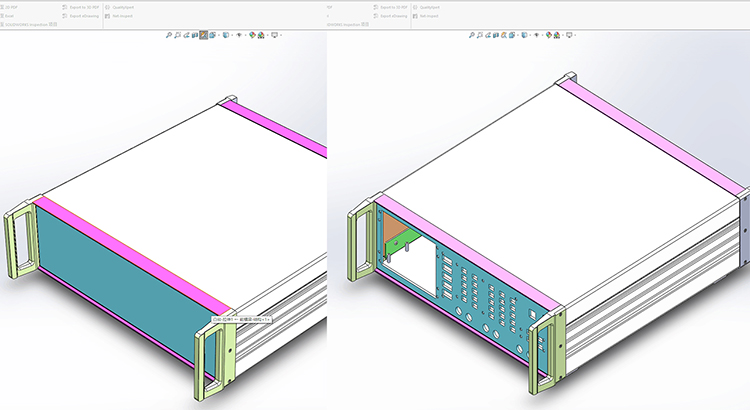The width and height of the screenshot is (750, 410).
Task: Open Display Style dropdown in left viewport toolbar
Action: 226,34
